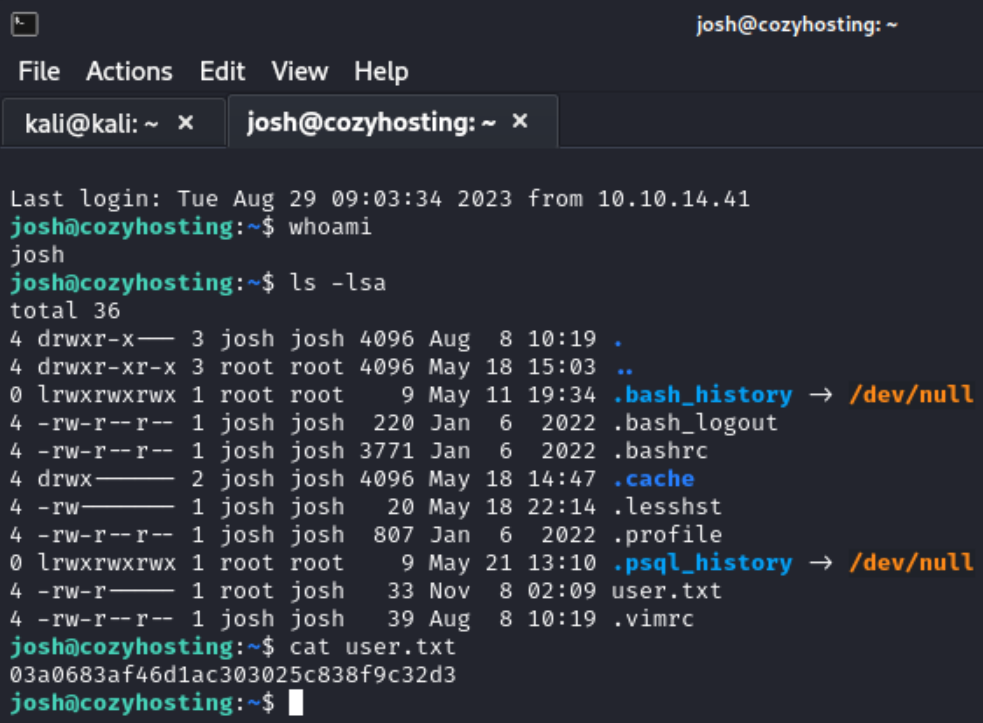
Task: Click the .bash_history symlink name
Action: (x=702, y=394)
